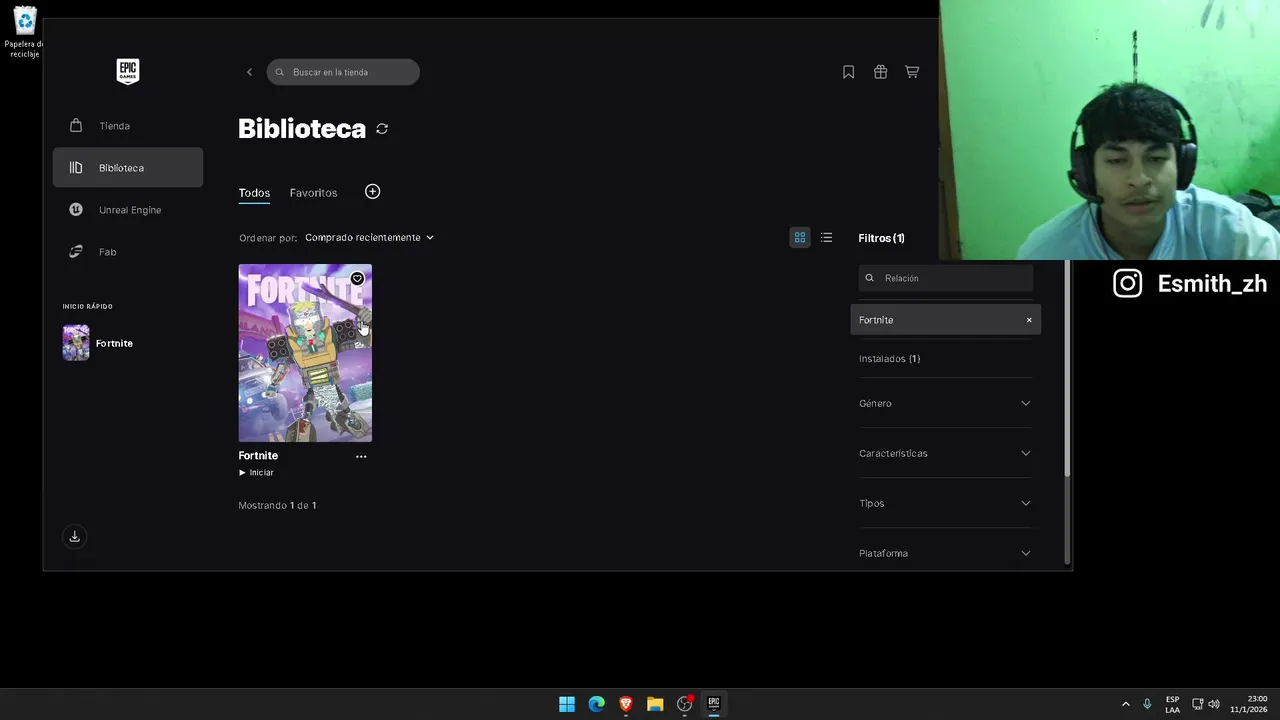Image resolution: width=1280 pixels, height=720 pixels.
Task: Click the search box 'Buscar en la tienda'
Action: coord(343,72)
